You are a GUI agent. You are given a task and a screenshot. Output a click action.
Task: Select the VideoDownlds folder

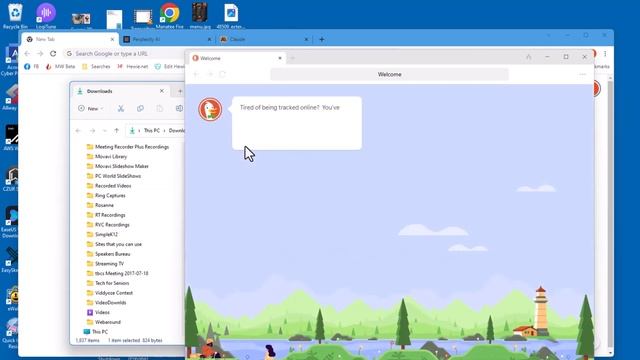(x=107, y=302)
